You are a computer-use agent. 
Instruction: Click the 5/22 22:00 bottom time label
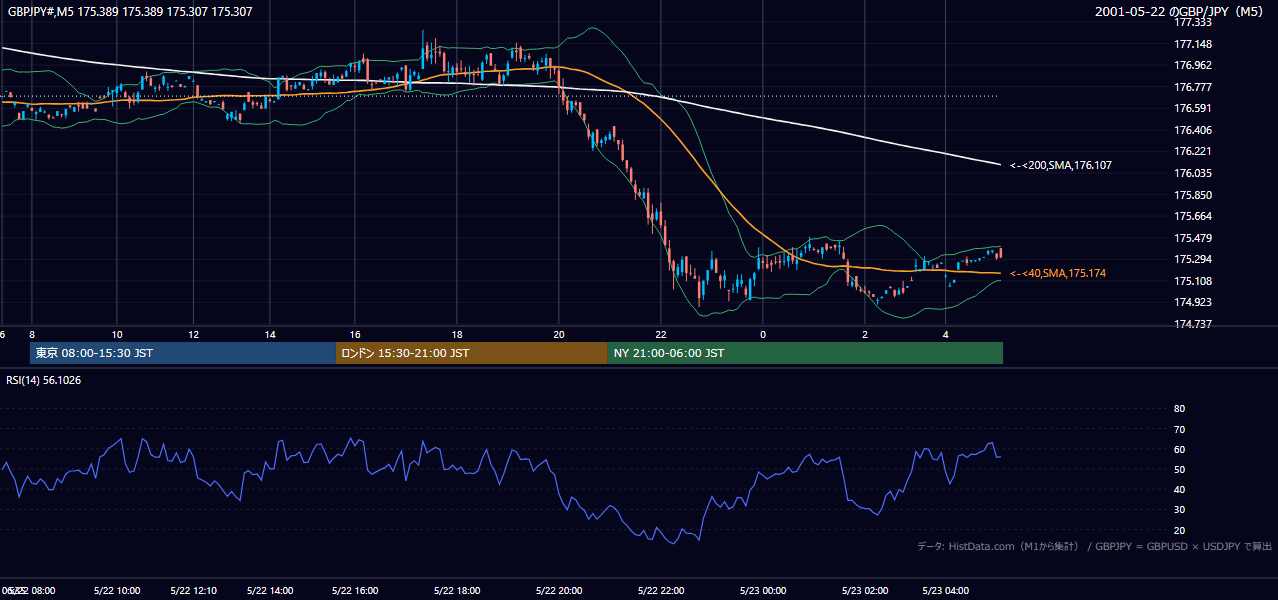coord(661,591)
